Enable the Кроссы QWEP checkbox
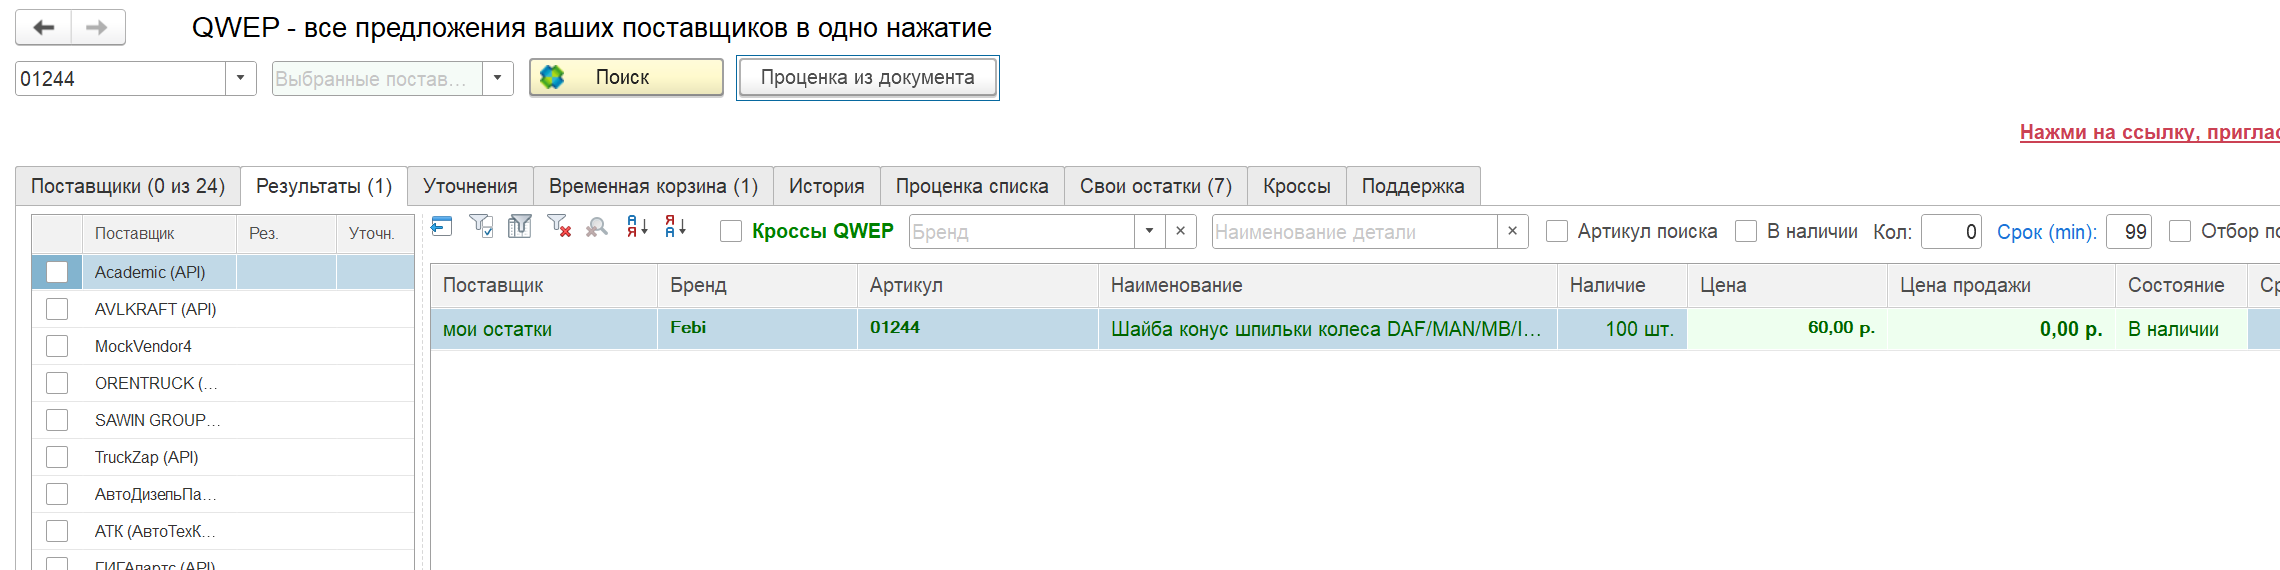This screenshot has height=570, width=2280. click(x=731, y=231)
